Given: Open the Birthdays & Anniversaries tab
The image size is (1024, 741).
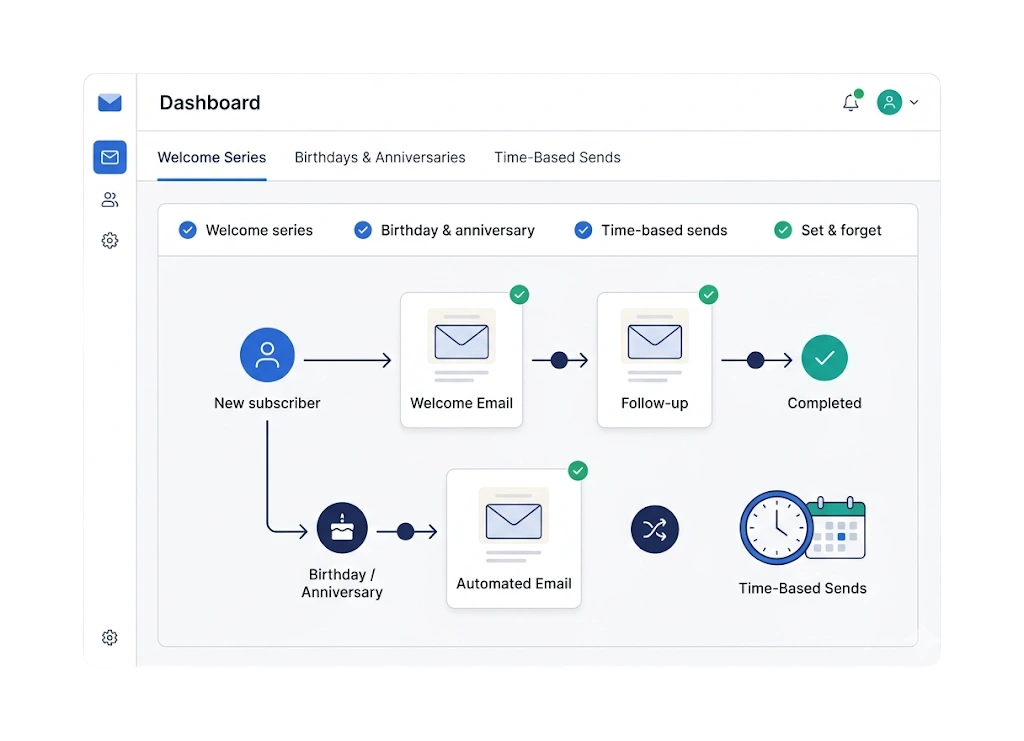Looking at the screenshot, I should [x=380, y=157].
